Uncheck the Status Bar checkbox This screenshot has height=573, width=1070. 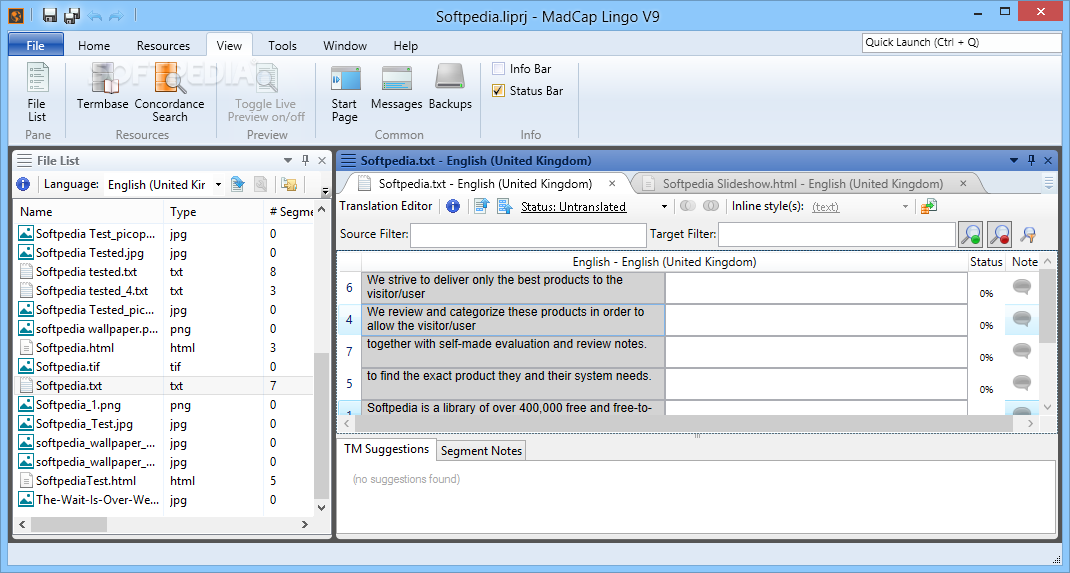[499, 90]
